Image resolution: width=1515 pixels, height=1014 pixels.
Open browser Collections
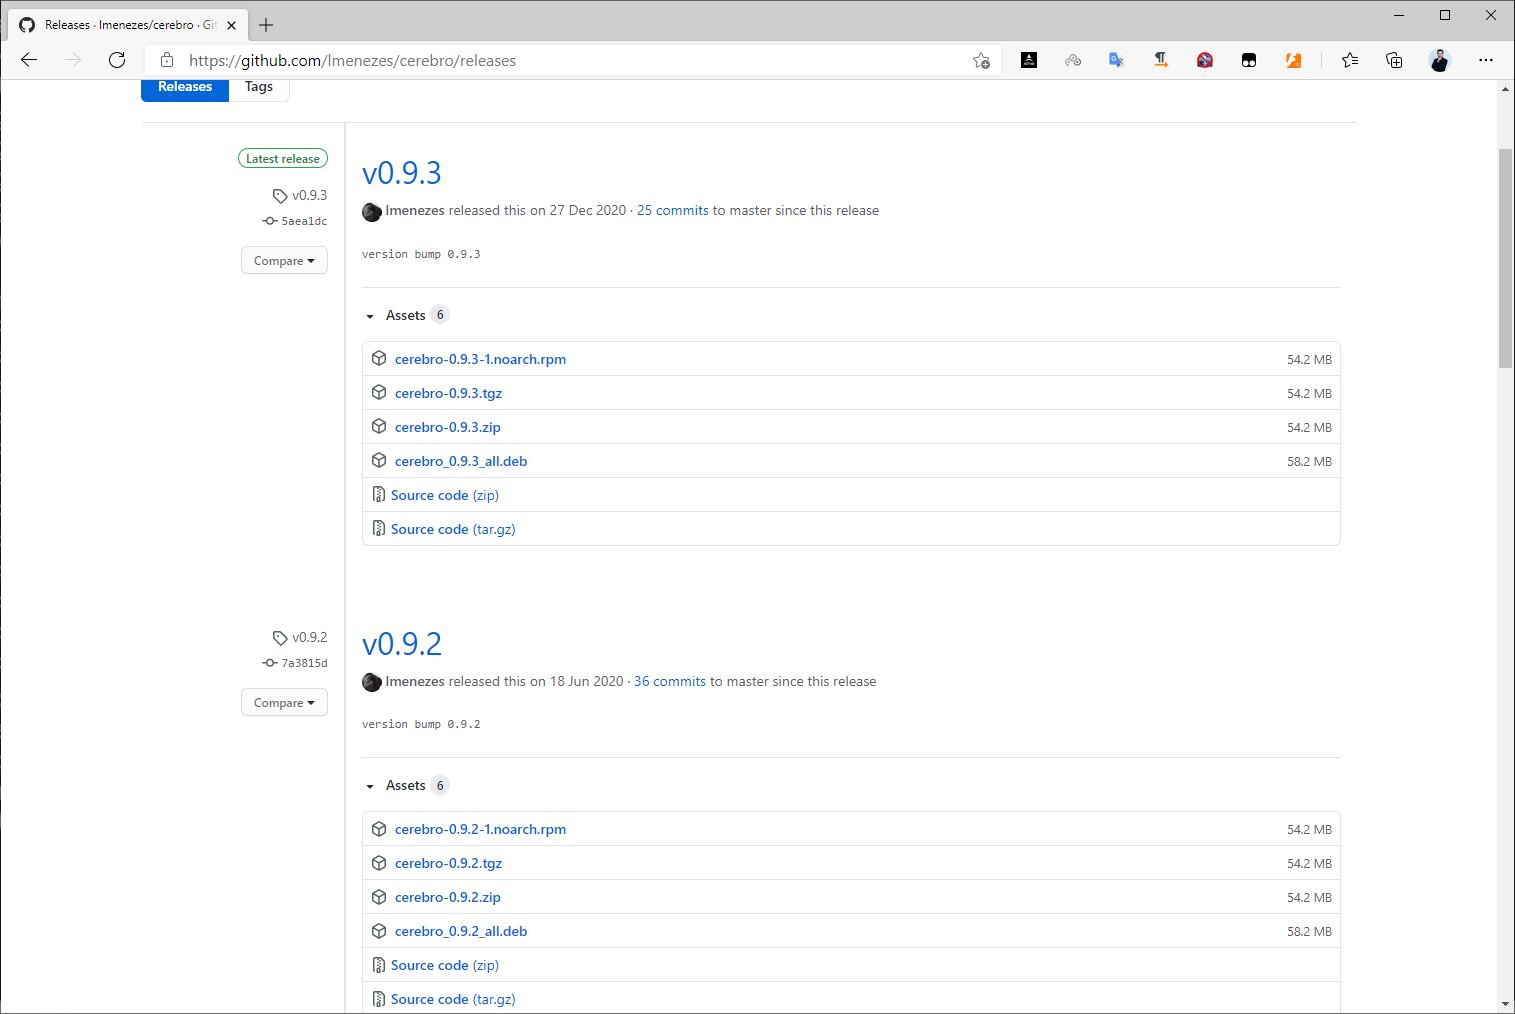pos(1394,60)
